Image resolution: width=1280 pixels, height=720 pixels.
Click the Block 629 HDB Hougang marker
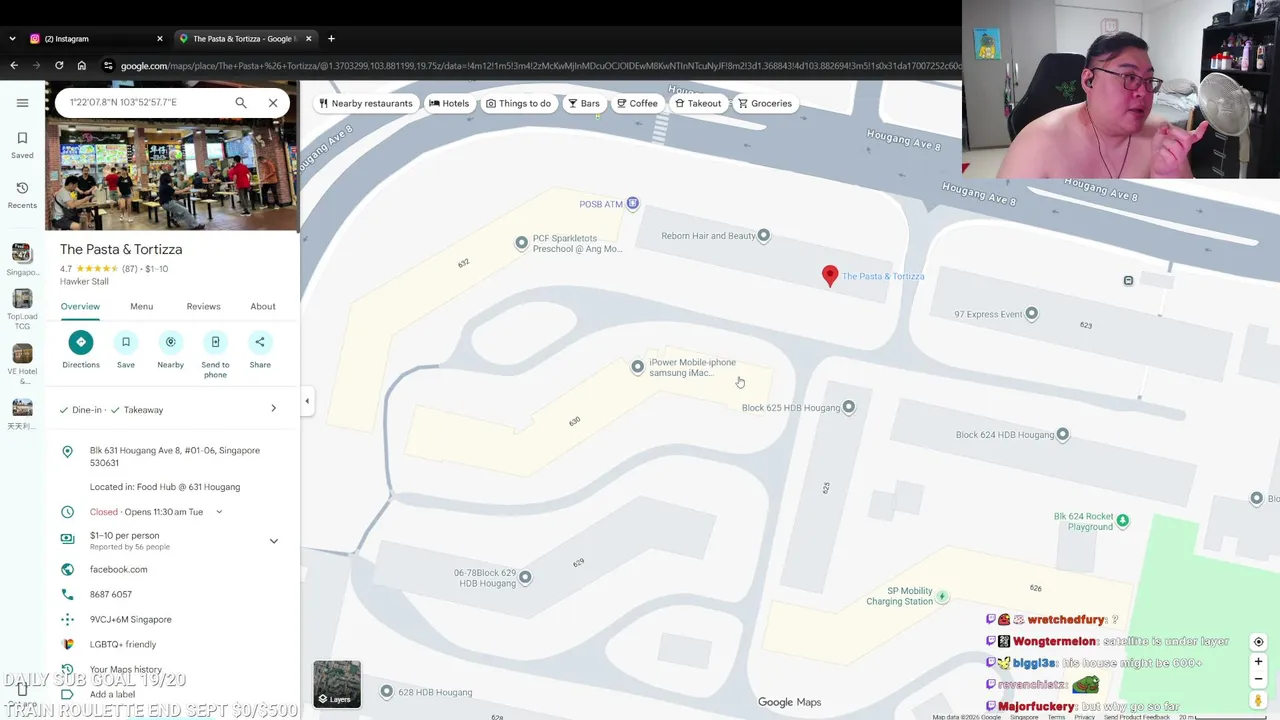pyautogui.click(x=525, y=577)
